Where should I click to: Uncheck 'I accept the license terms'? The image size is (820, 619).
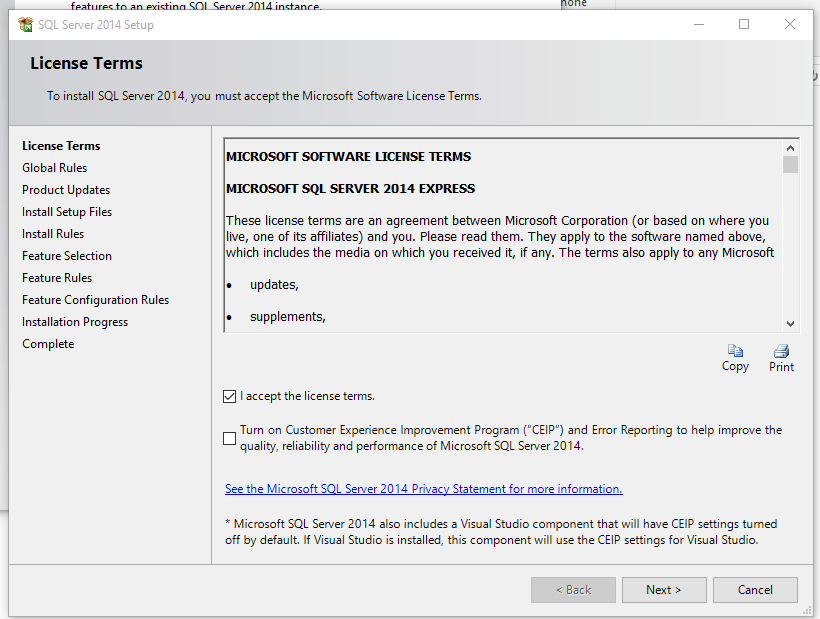click(229, 396)
